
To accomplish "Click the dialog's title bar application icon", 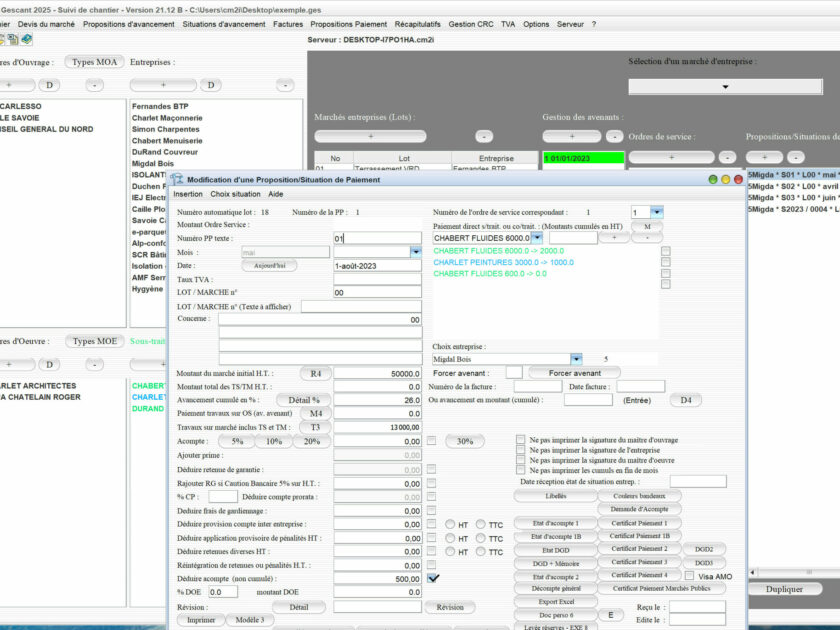I will click(177, 179).
